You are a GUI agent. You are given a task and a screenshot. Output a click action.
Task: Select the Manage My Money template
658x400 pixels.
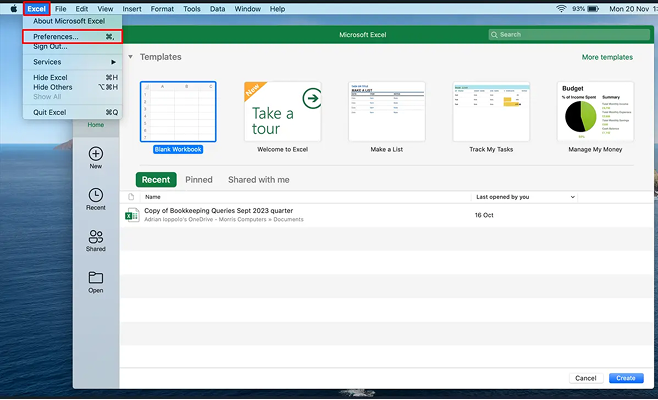pos(595,112)
